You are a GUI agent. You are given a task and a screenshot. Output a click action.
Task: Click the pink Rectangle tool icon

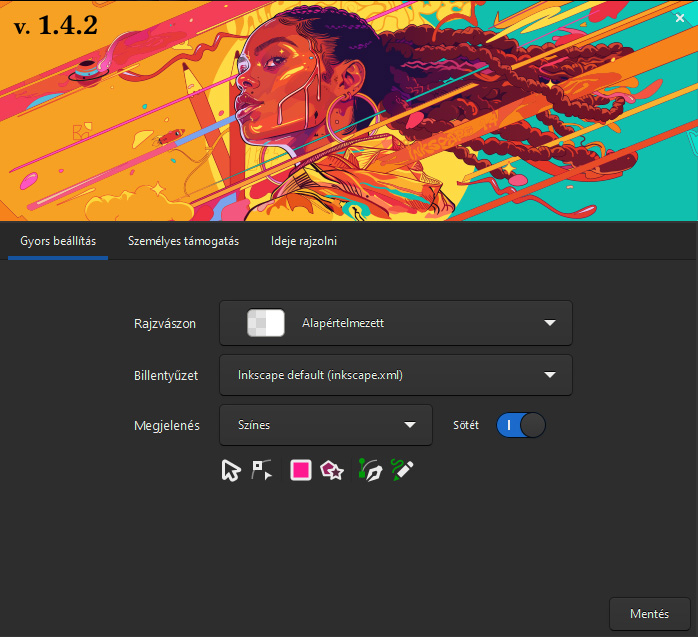tap(301, 470)
